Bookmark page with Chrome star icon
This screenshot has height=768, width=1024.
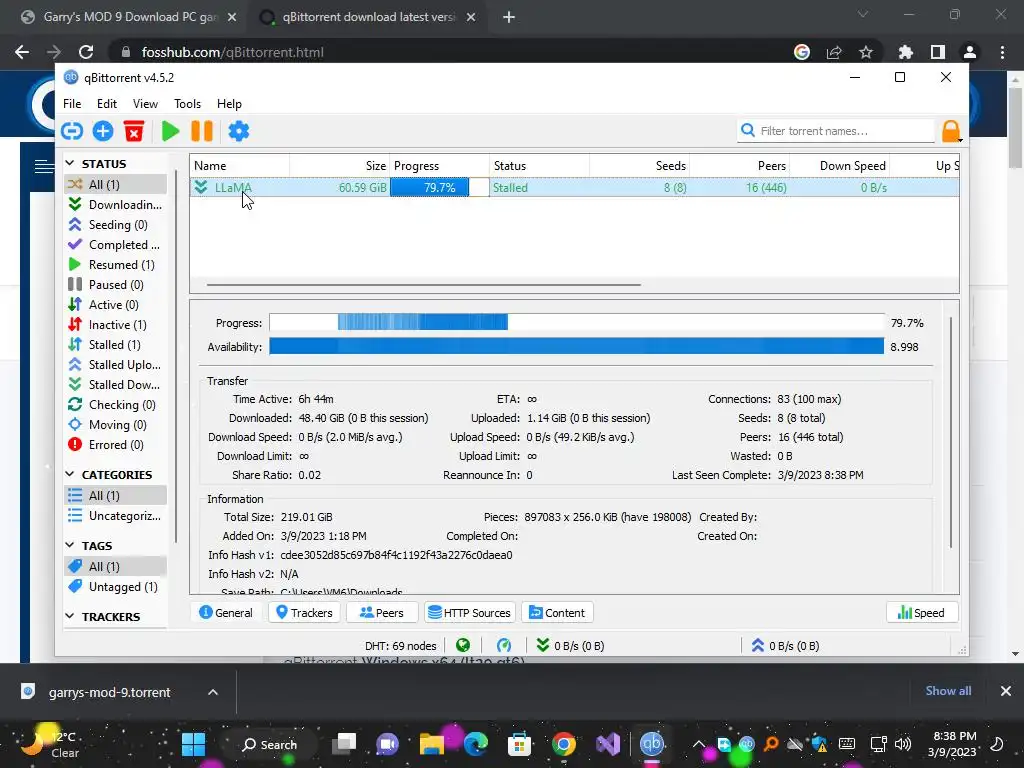coord(866,52)
